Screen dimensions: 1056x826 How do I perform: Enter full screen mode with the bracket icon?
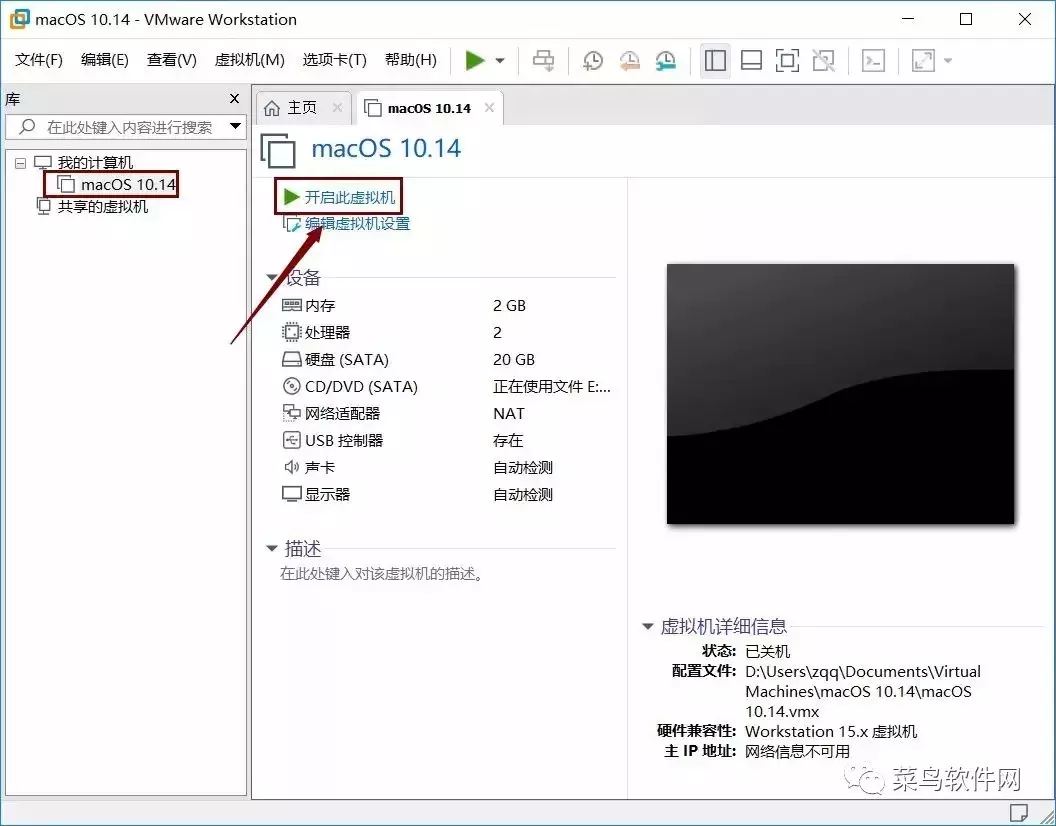(x=787, y=60)
